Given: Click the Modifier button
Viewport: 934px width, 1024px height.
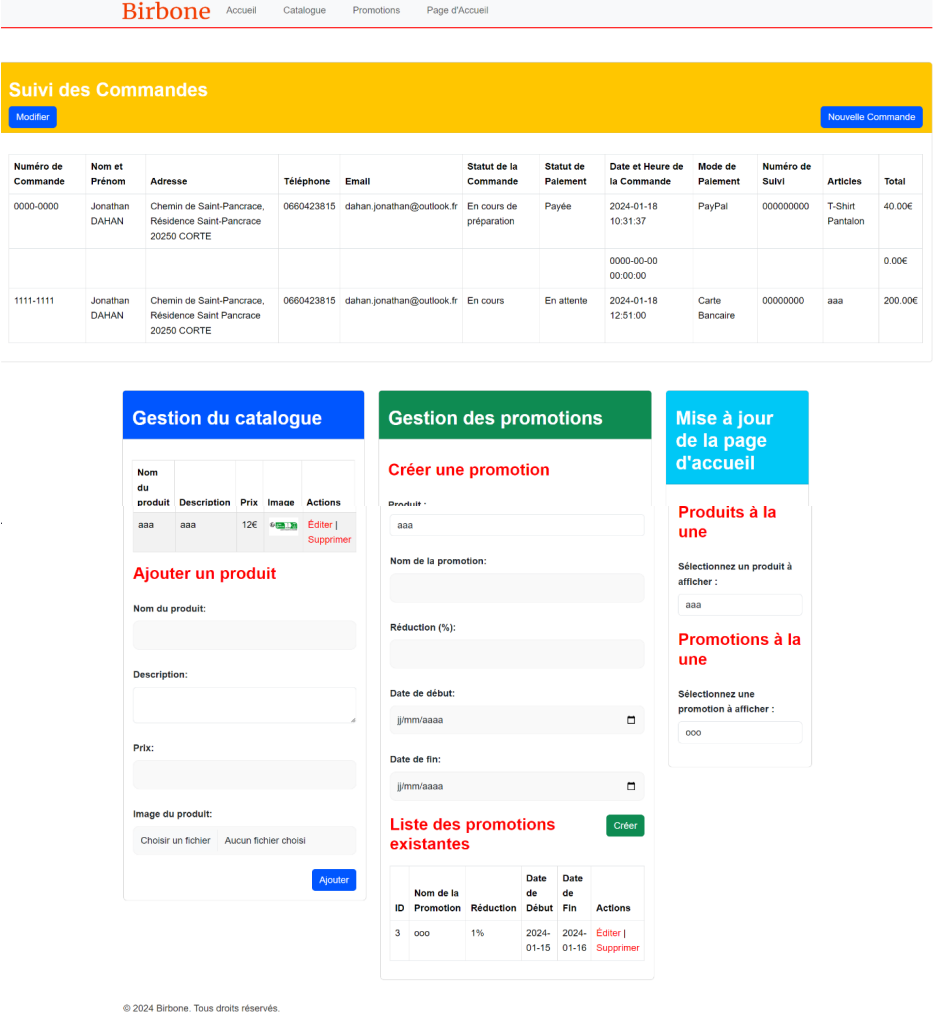Looking at the screenshot, I should [x=33, y=117].
